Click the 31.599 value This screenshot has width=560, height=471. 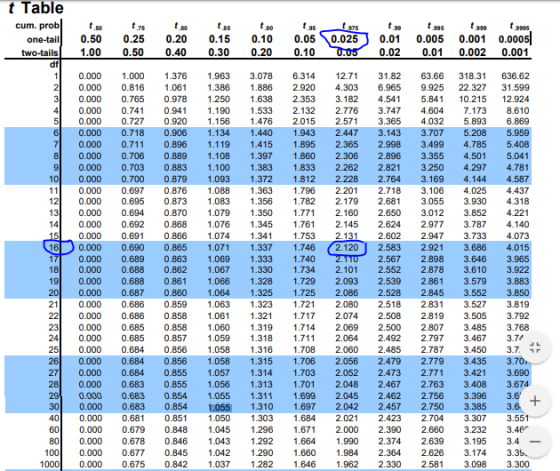click(515, 87)
